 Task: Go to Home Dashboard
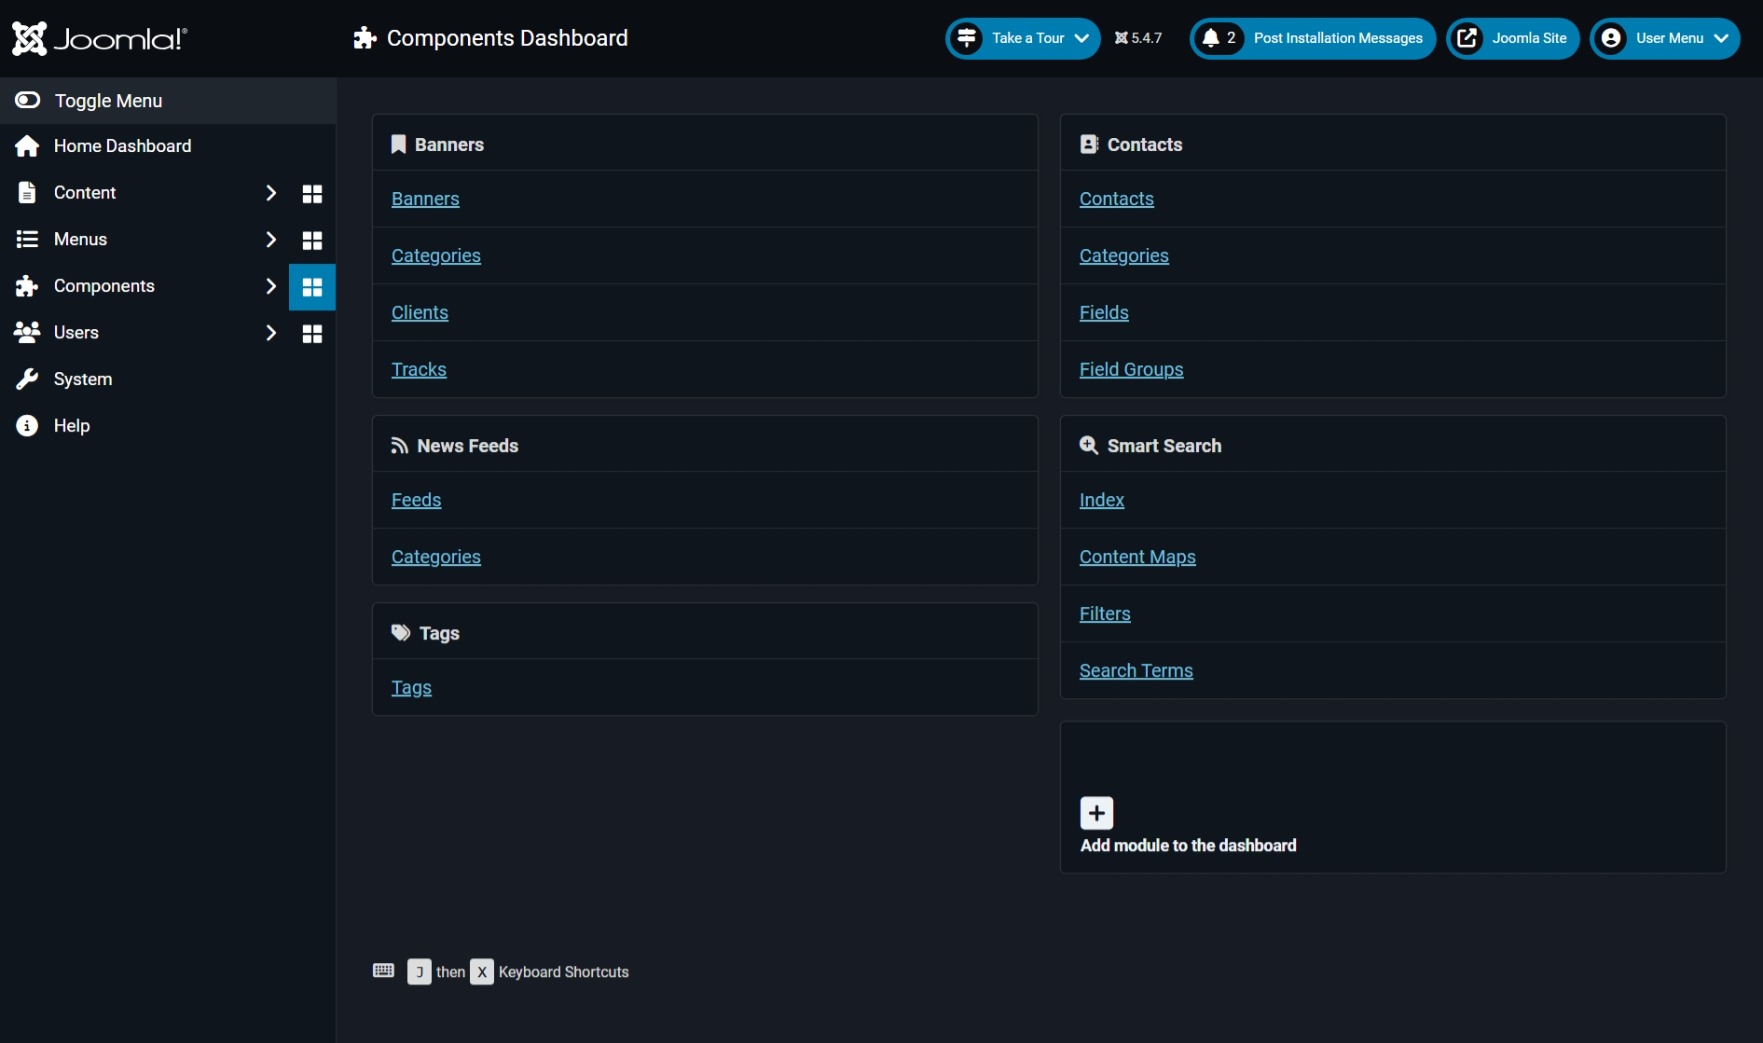pyautogui.click(x=122, y=146)
